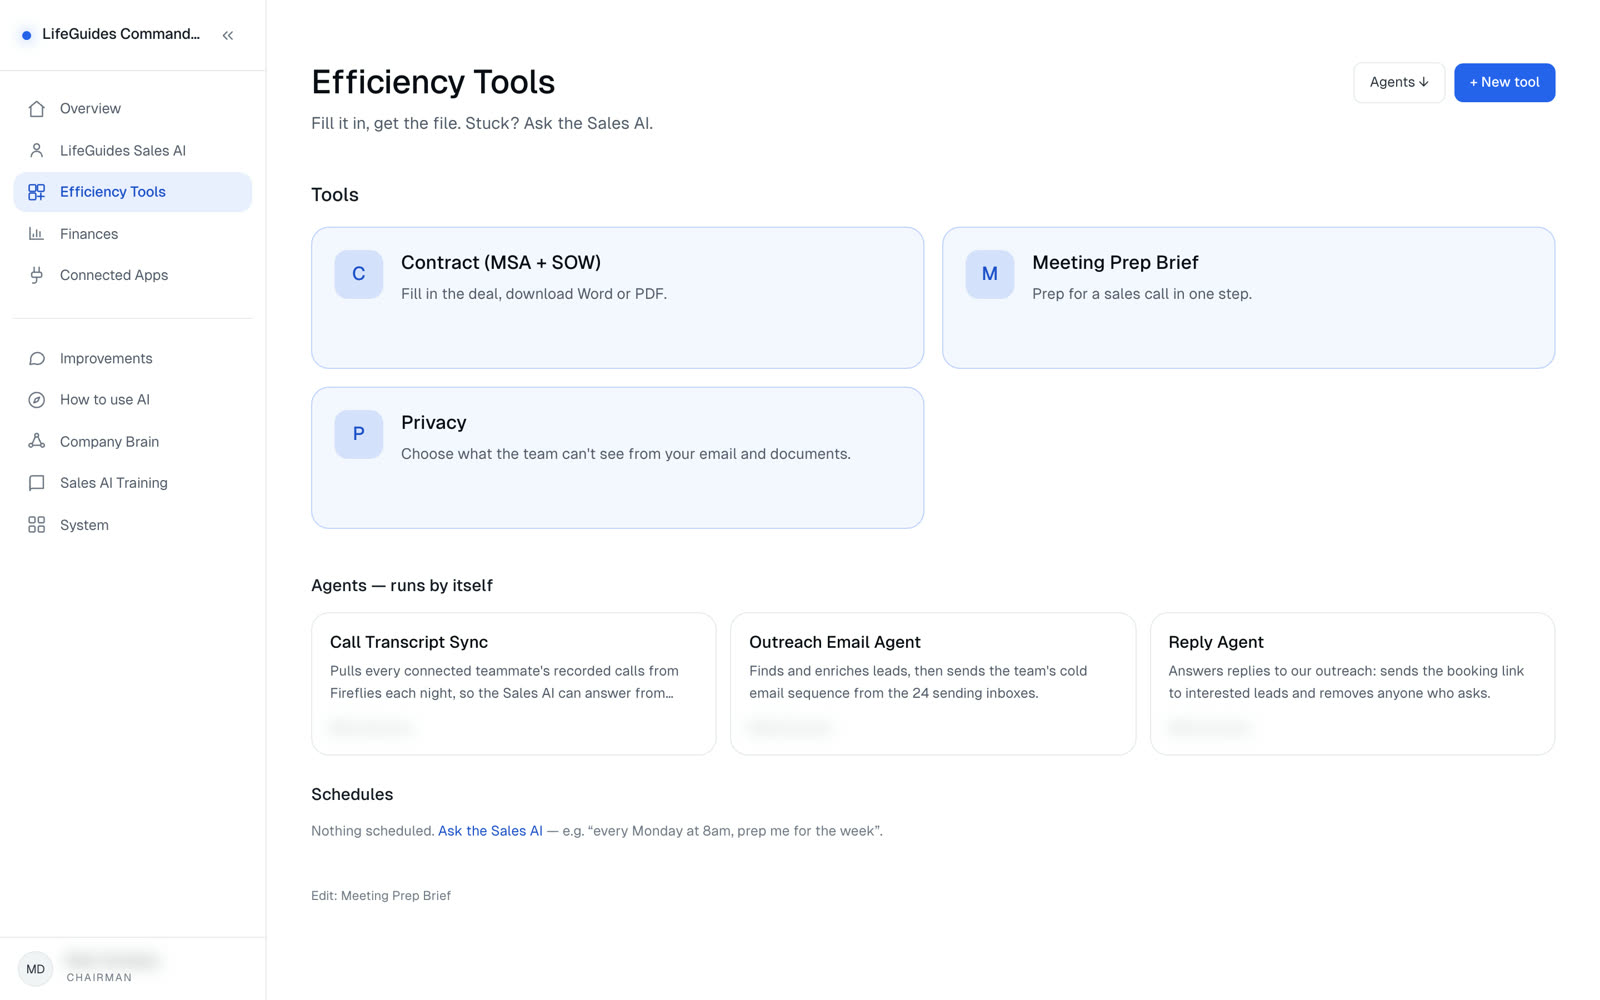
Task: Go to Overview in sidebar
Action: pyautogui.click(x=132, y=109)
